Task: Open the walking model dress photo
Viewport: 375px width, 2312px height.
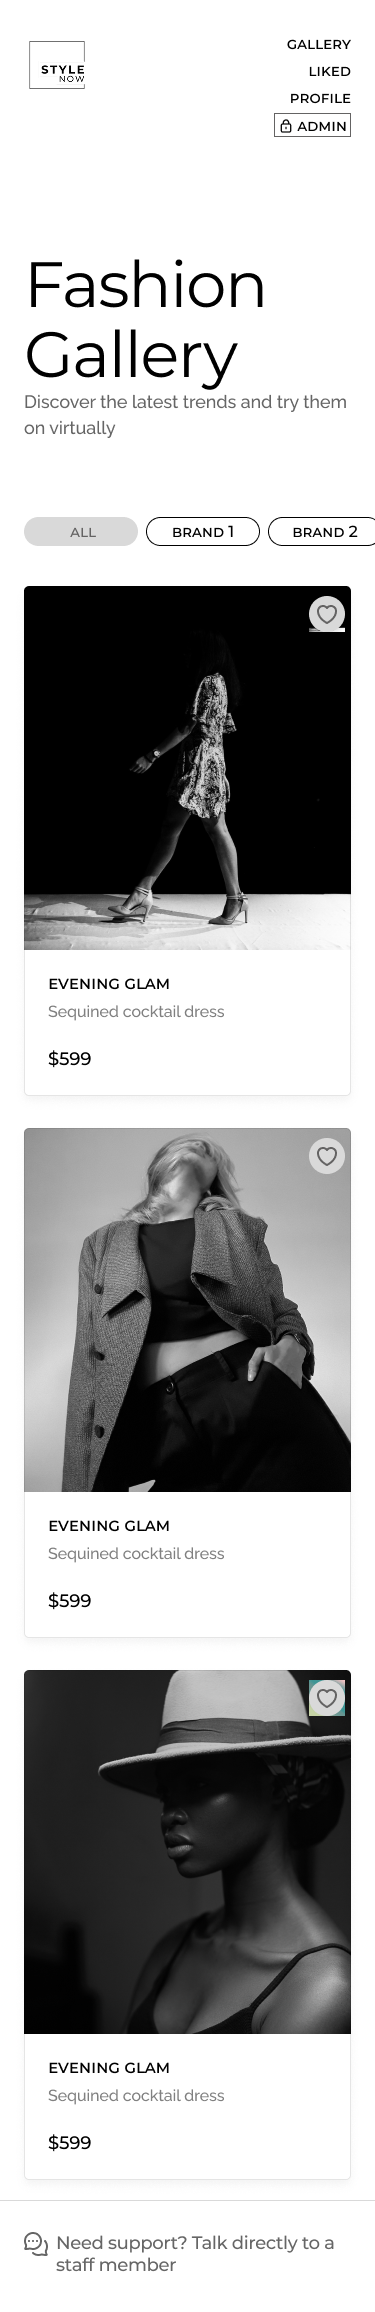Action: point(188,767)
